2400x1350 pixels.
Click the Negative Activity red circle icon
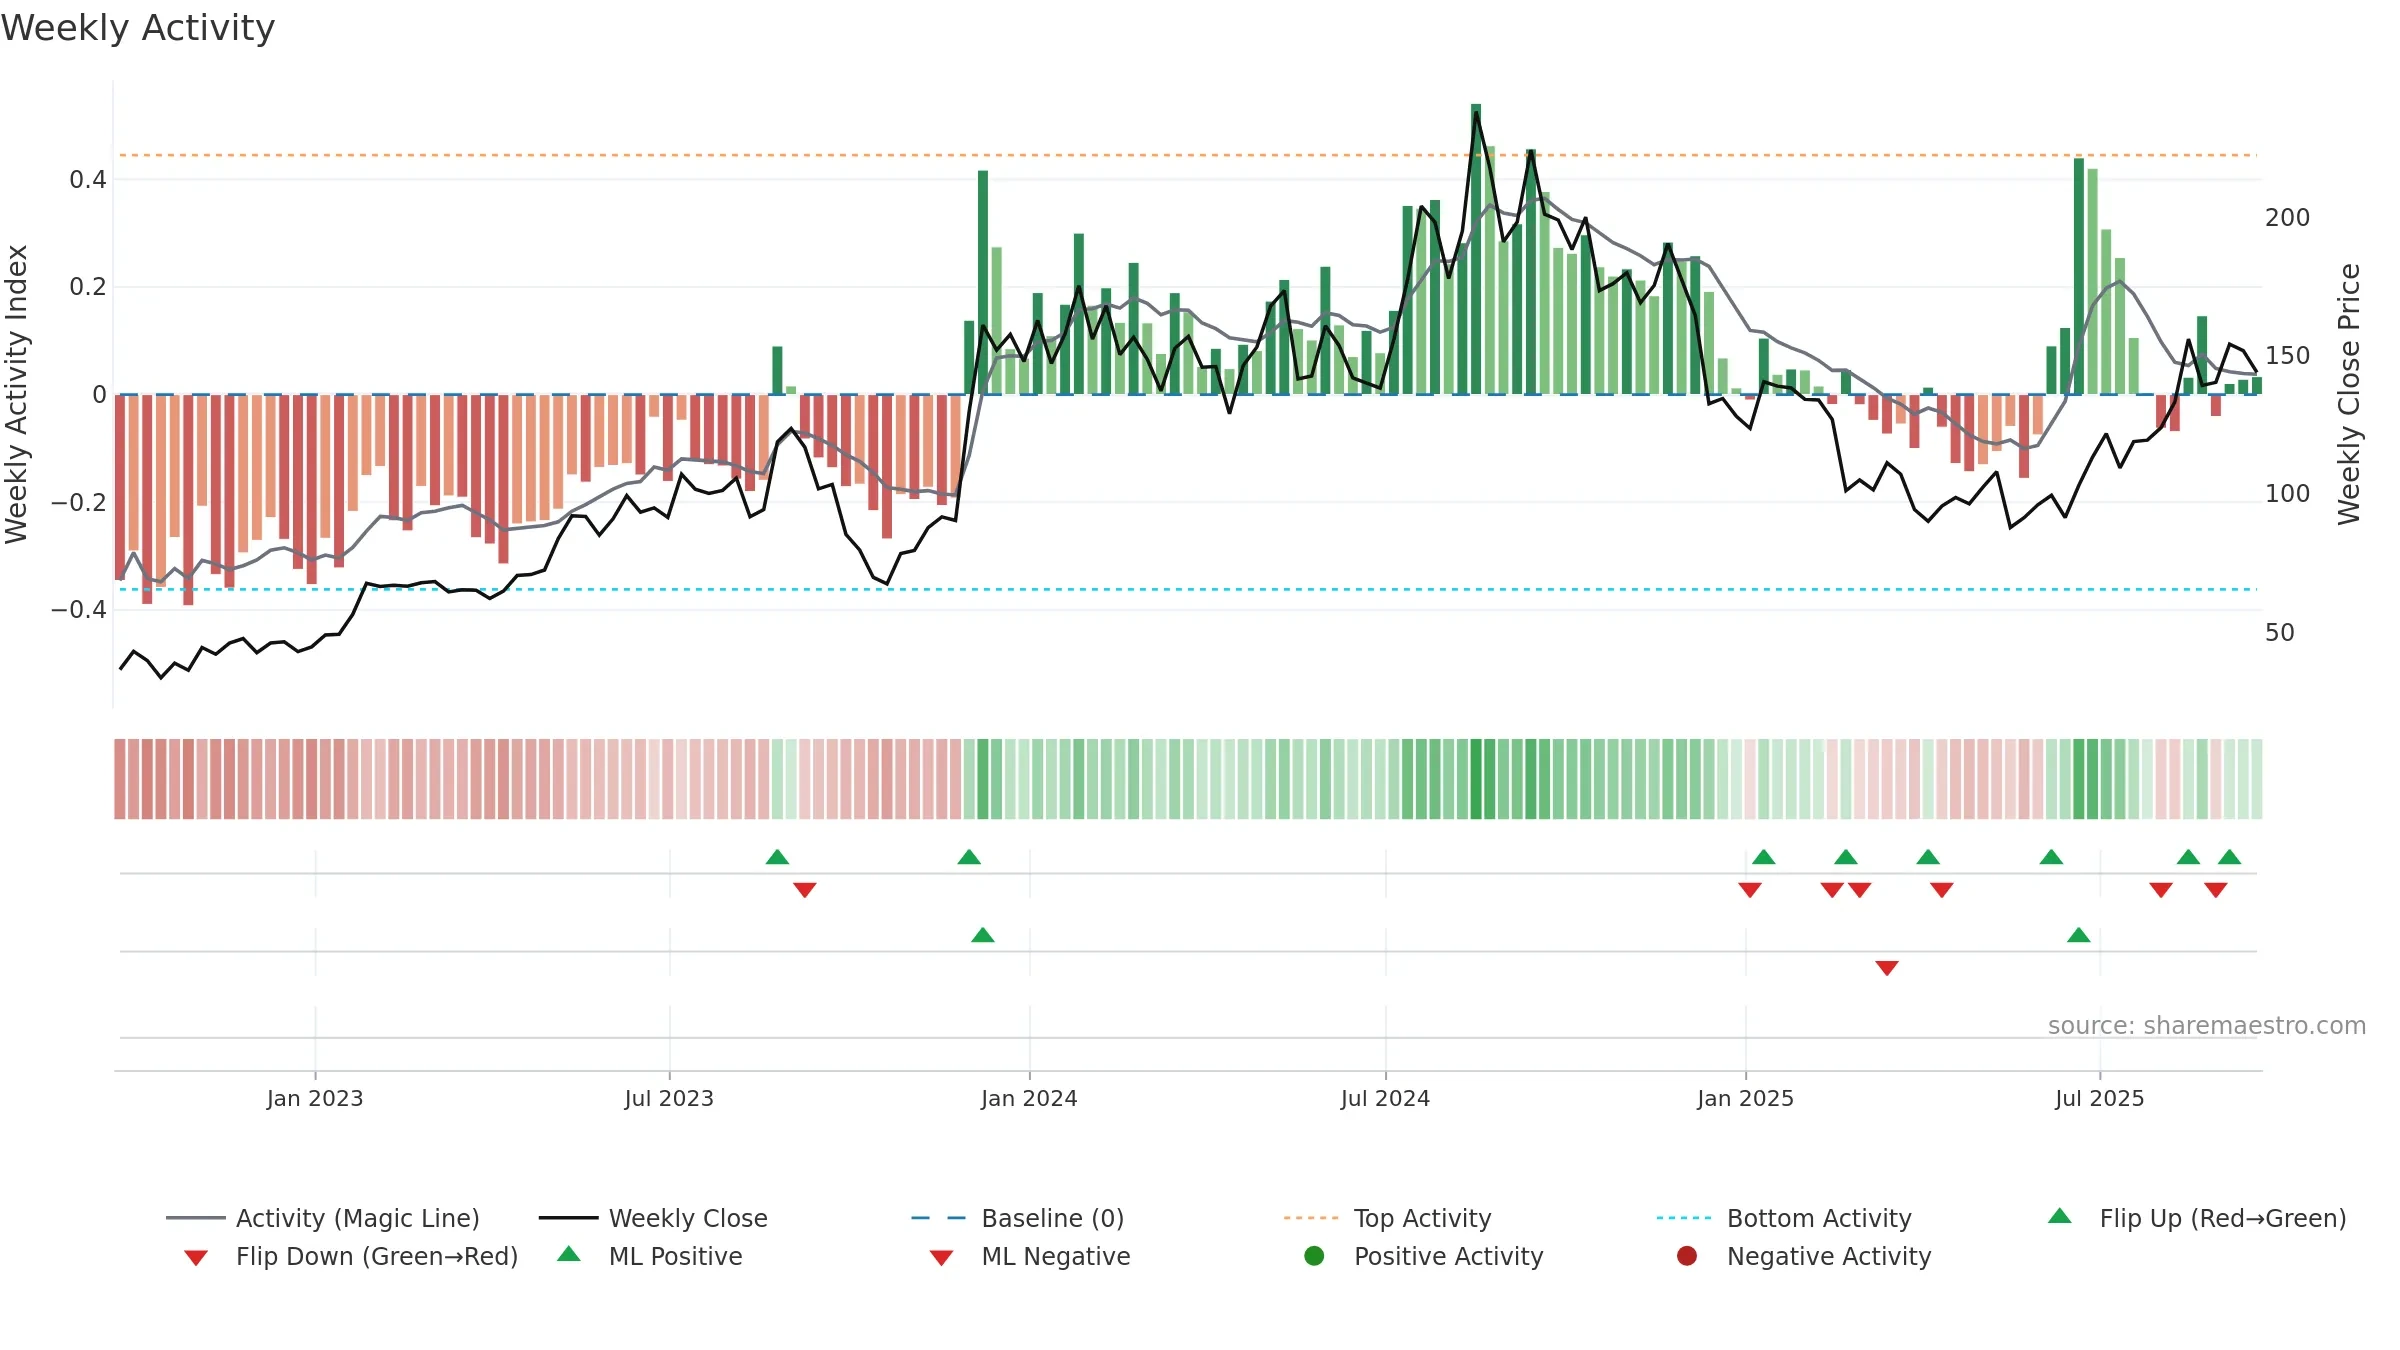(x=1687, y=1256)
